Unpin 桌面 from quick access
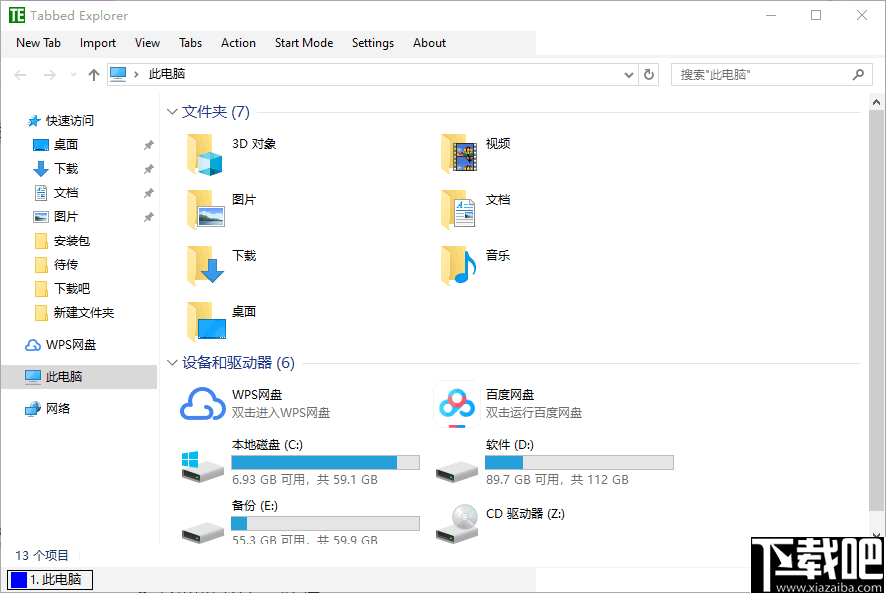886x593 pixels. click(x=148, y=144)
